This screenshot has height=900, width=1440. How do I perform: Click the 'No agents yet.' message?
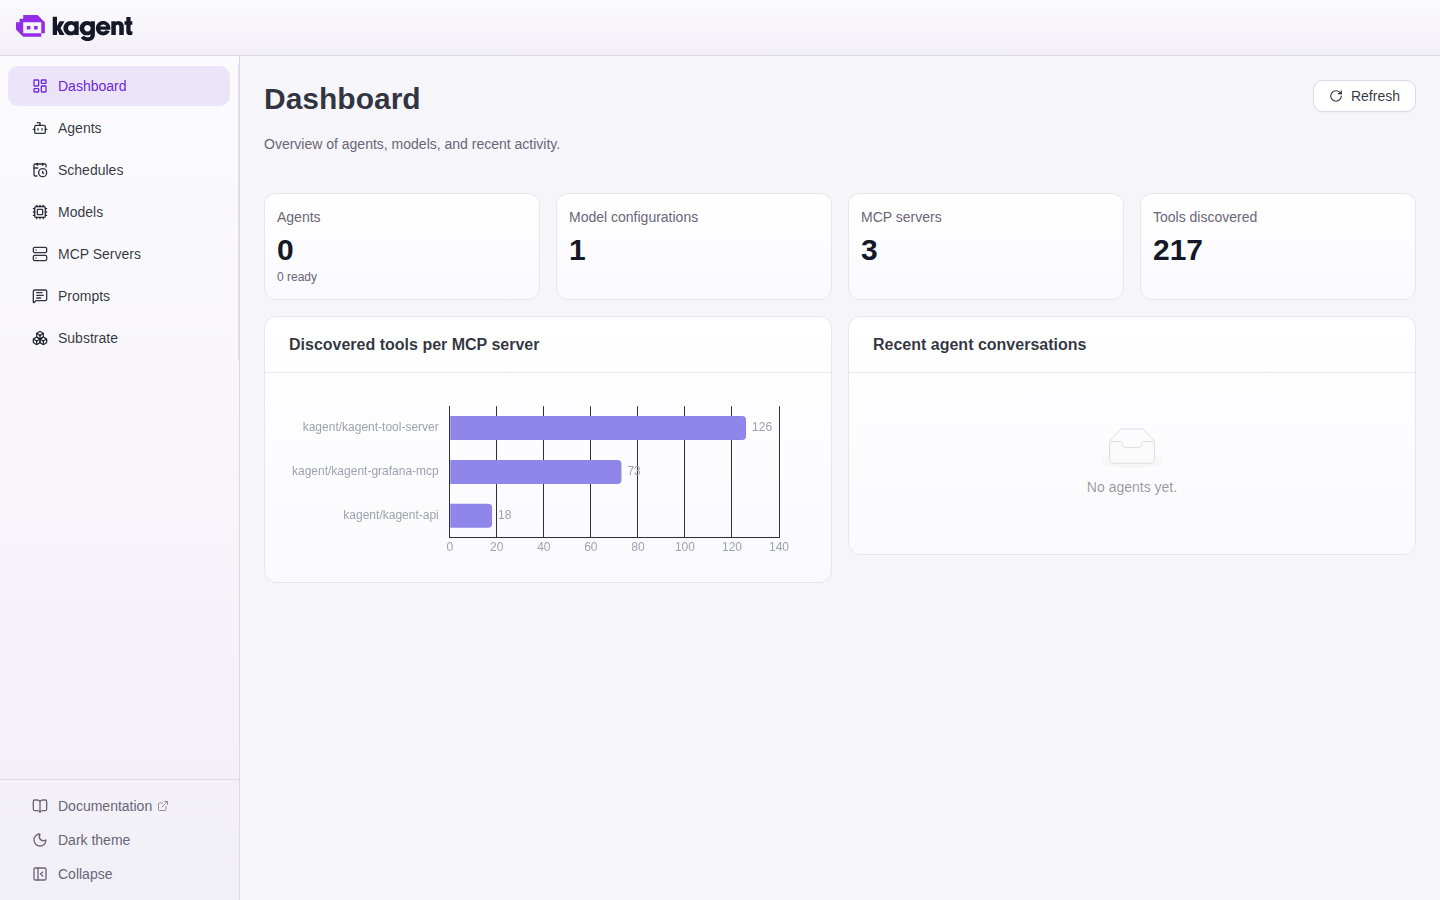coord(1132,487)
